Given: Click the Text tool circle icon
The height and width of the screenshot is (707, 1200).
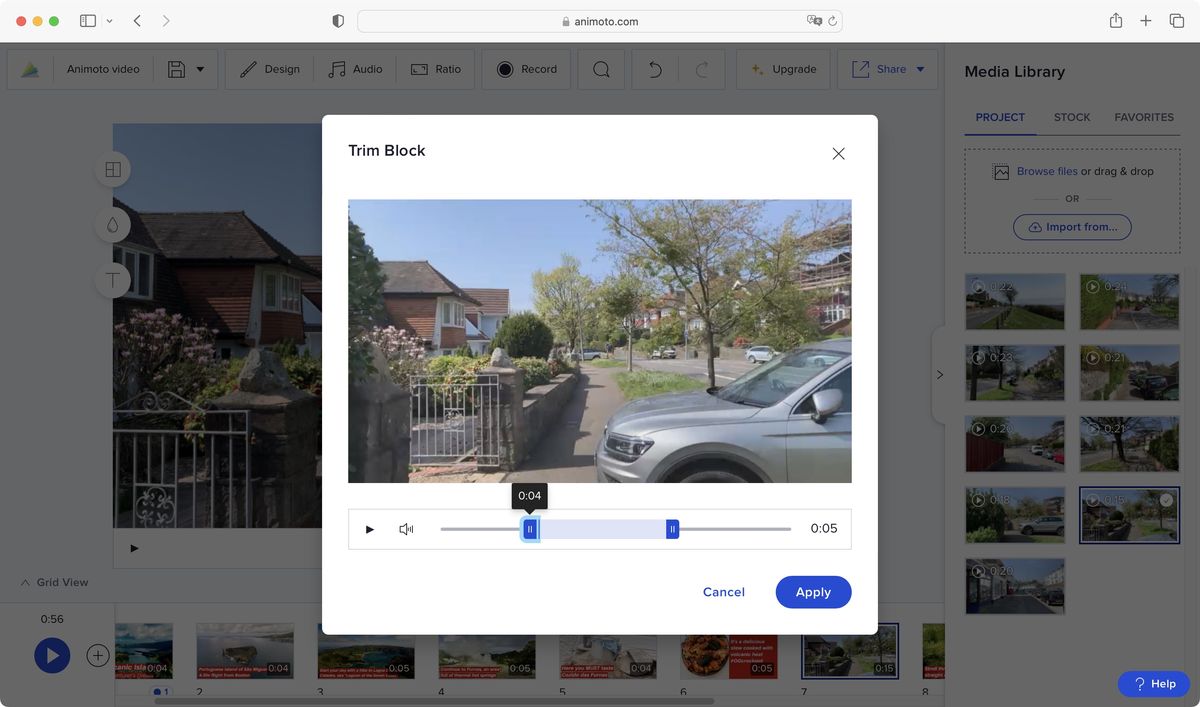Looking at the screenshot, I should (113, 281).
